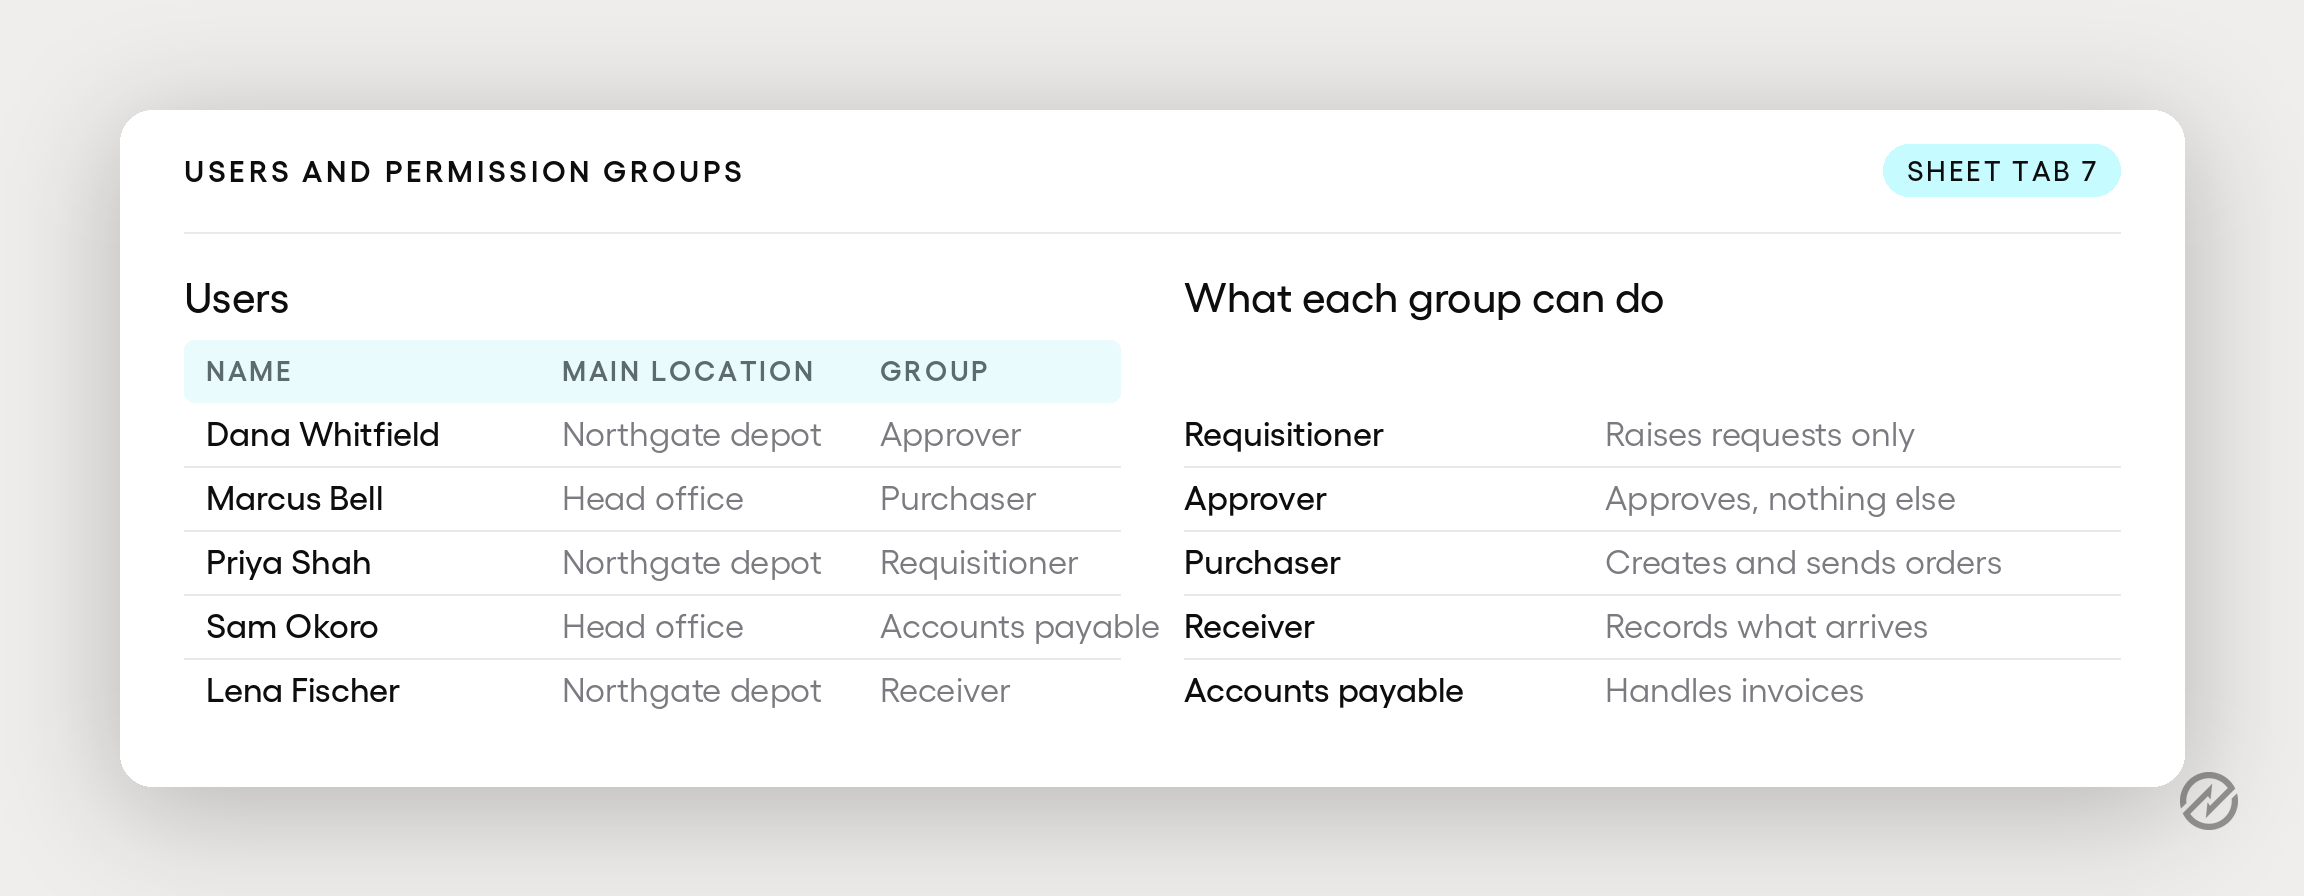
Task: Click Approver group in Dana Whitfield's row
Action: click(951, 435)
